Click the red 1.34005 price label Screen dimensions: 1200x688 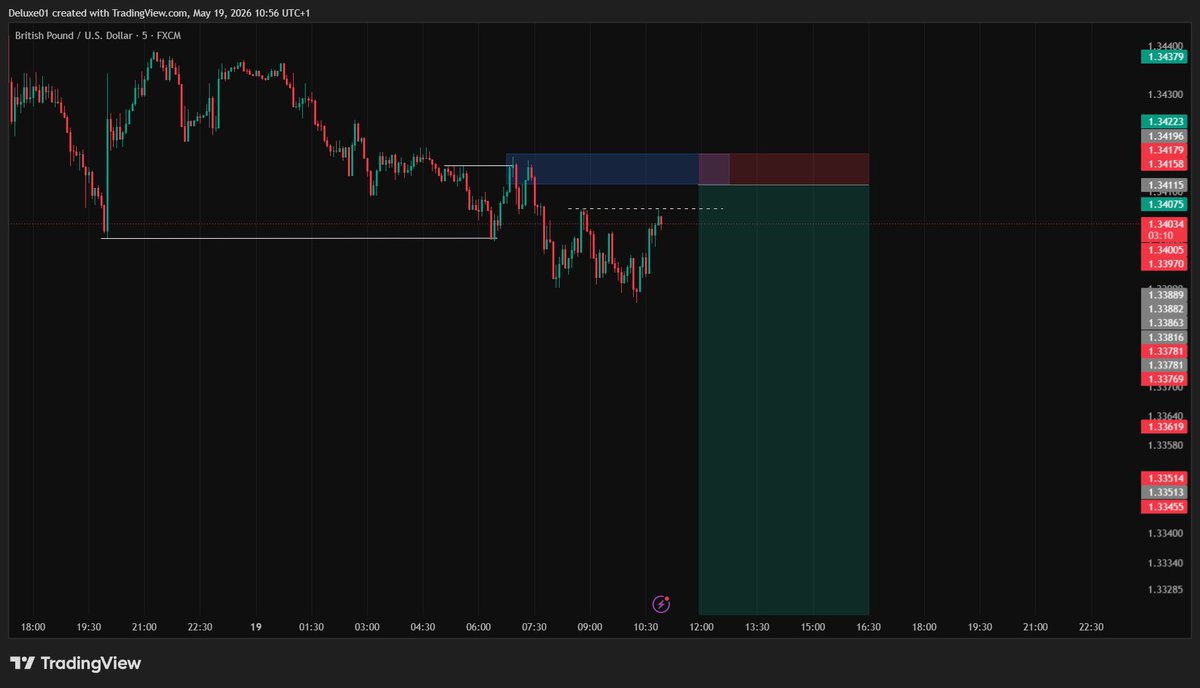pyautogui.click(x=1163, y=250)
